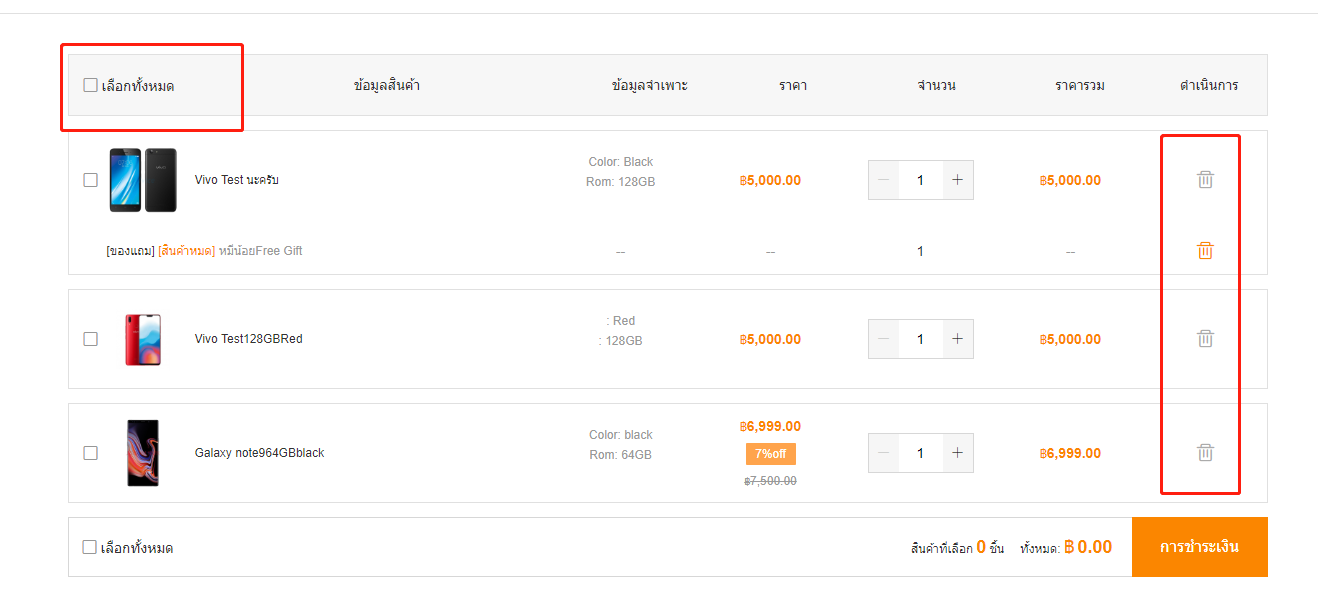Click the ราคารวม column header
Image resolution: width=1318 pixels, height=602 pixels.
(1079, 85)
